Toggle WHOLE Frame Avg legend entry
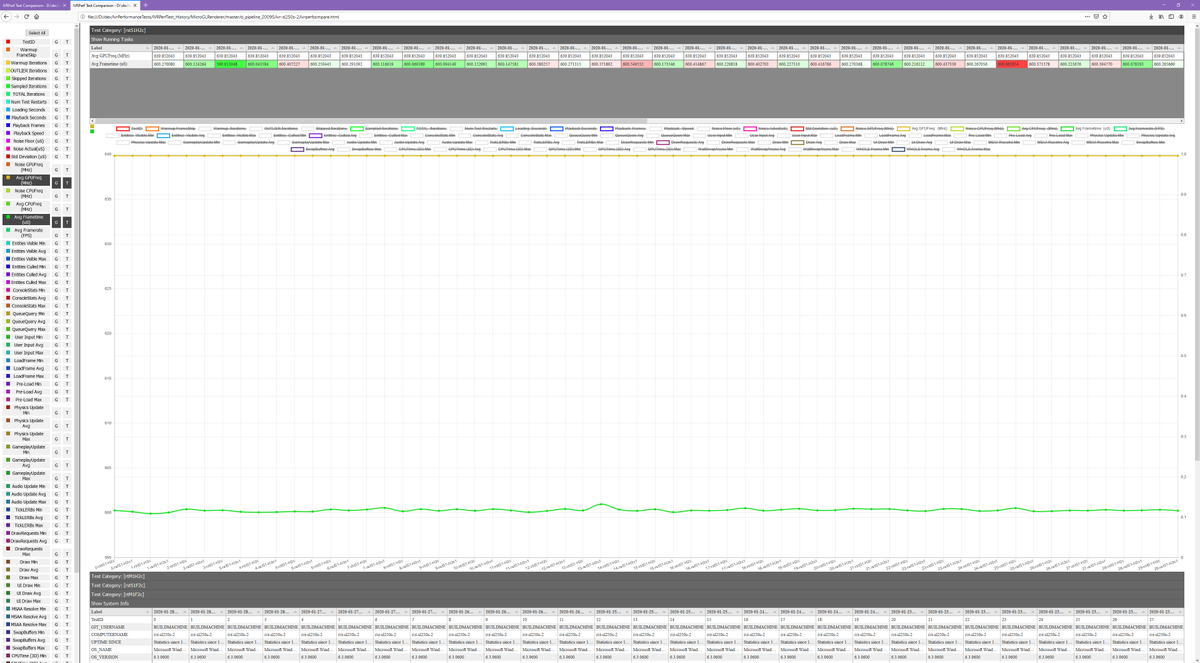 pos(915,149)
